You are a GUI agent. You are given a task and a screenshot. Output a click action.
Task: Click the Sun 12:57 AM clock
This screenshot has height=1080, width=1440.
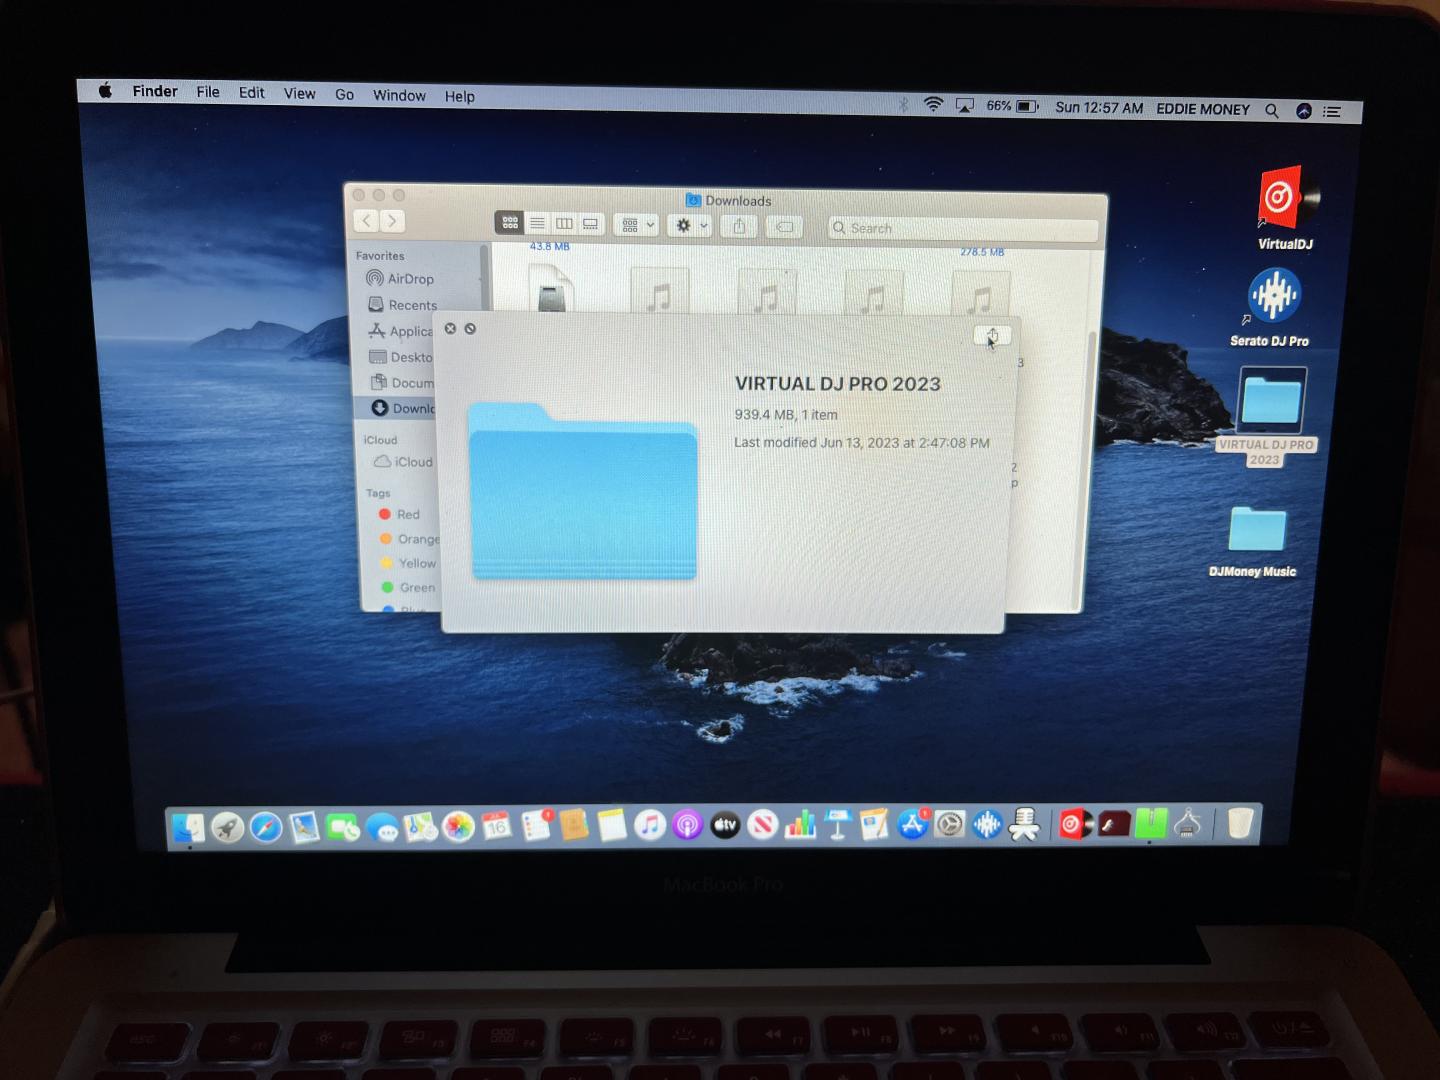coord(1099,108)
